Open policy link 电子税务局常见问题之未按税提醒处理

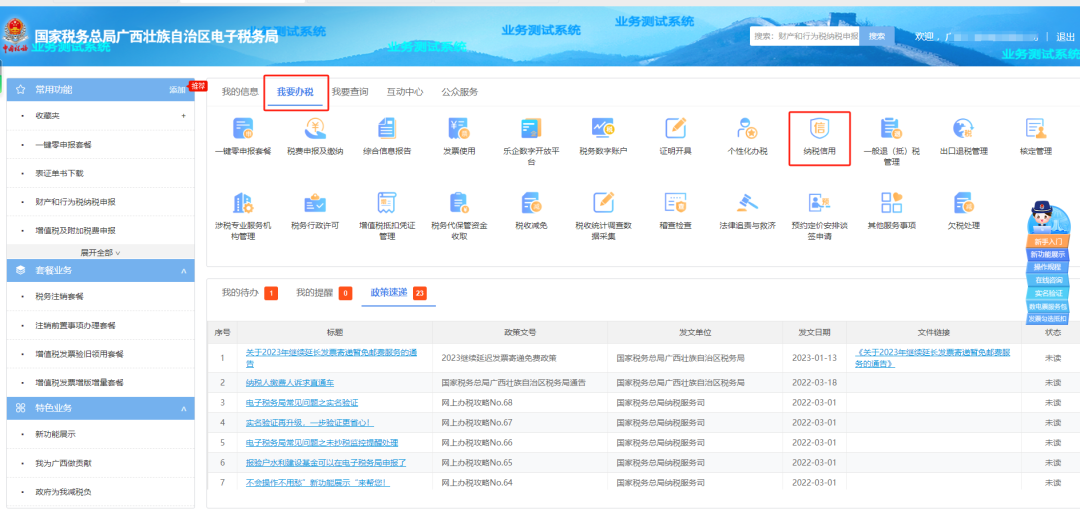322,442
